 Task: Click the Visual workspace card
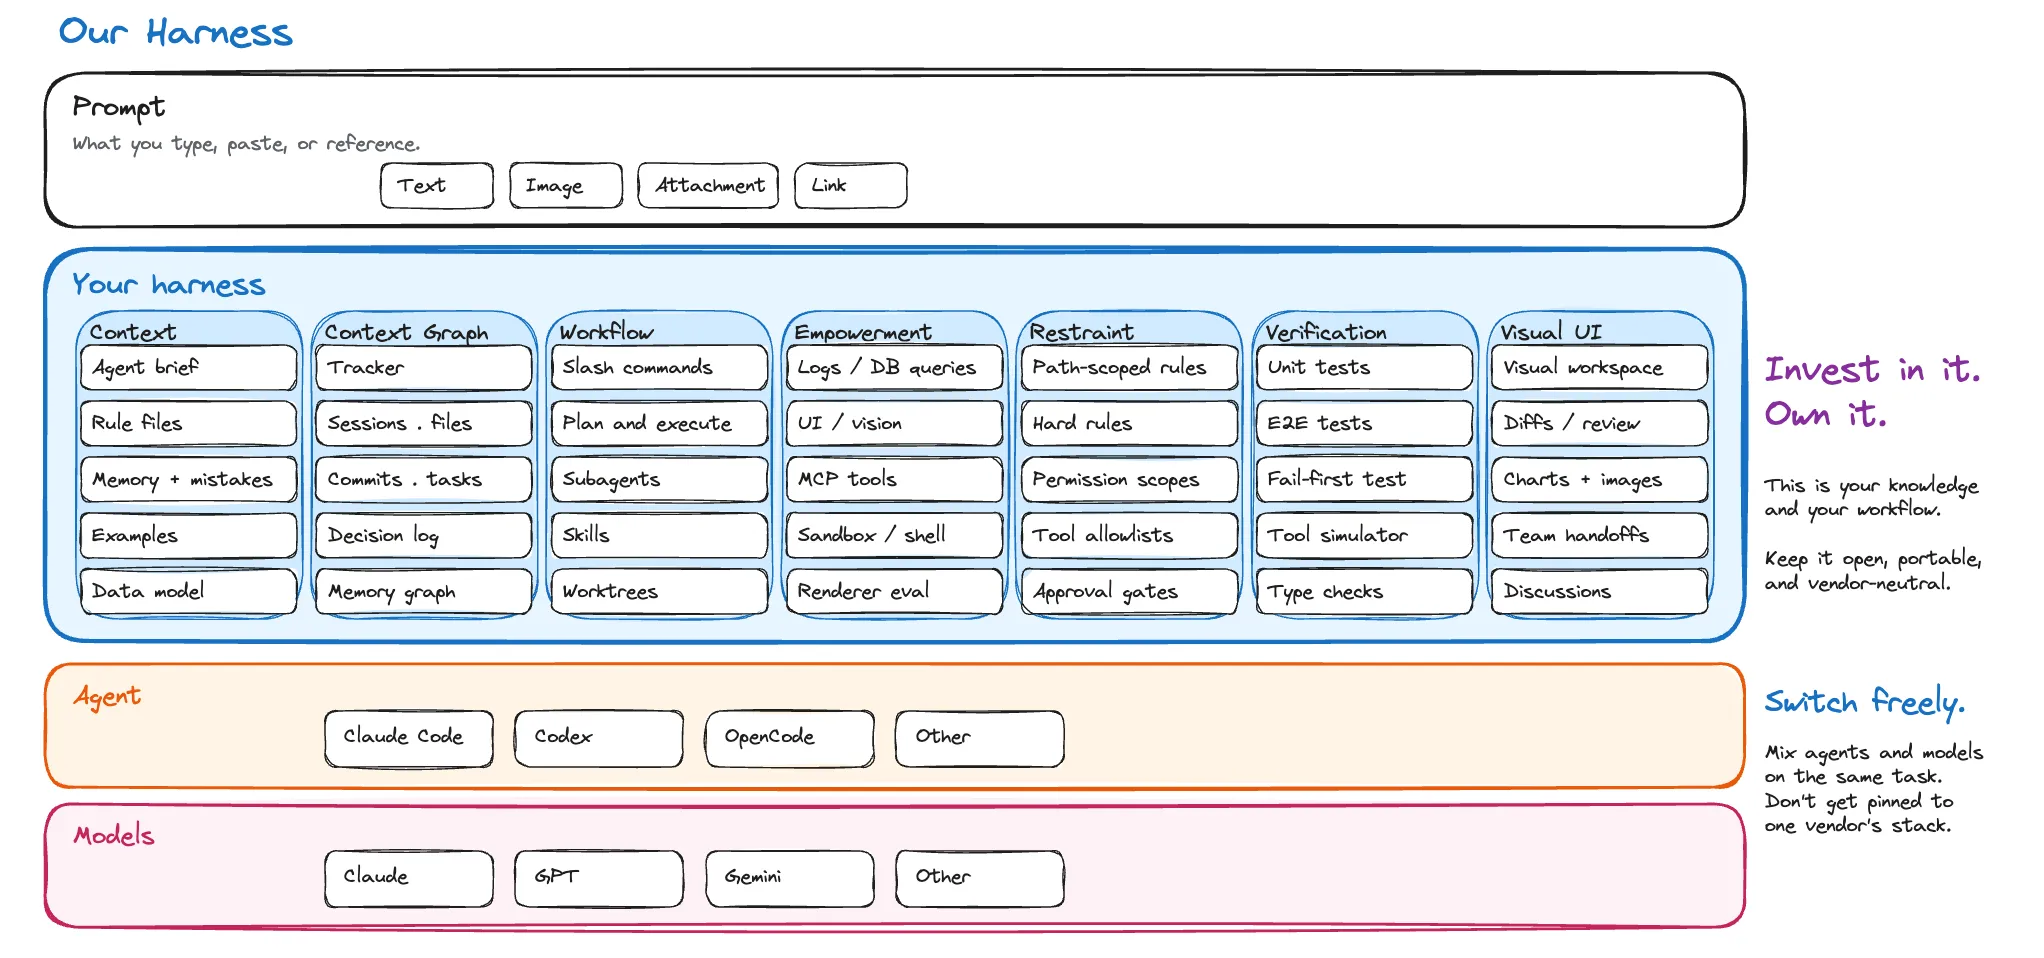coord(1600,368)
